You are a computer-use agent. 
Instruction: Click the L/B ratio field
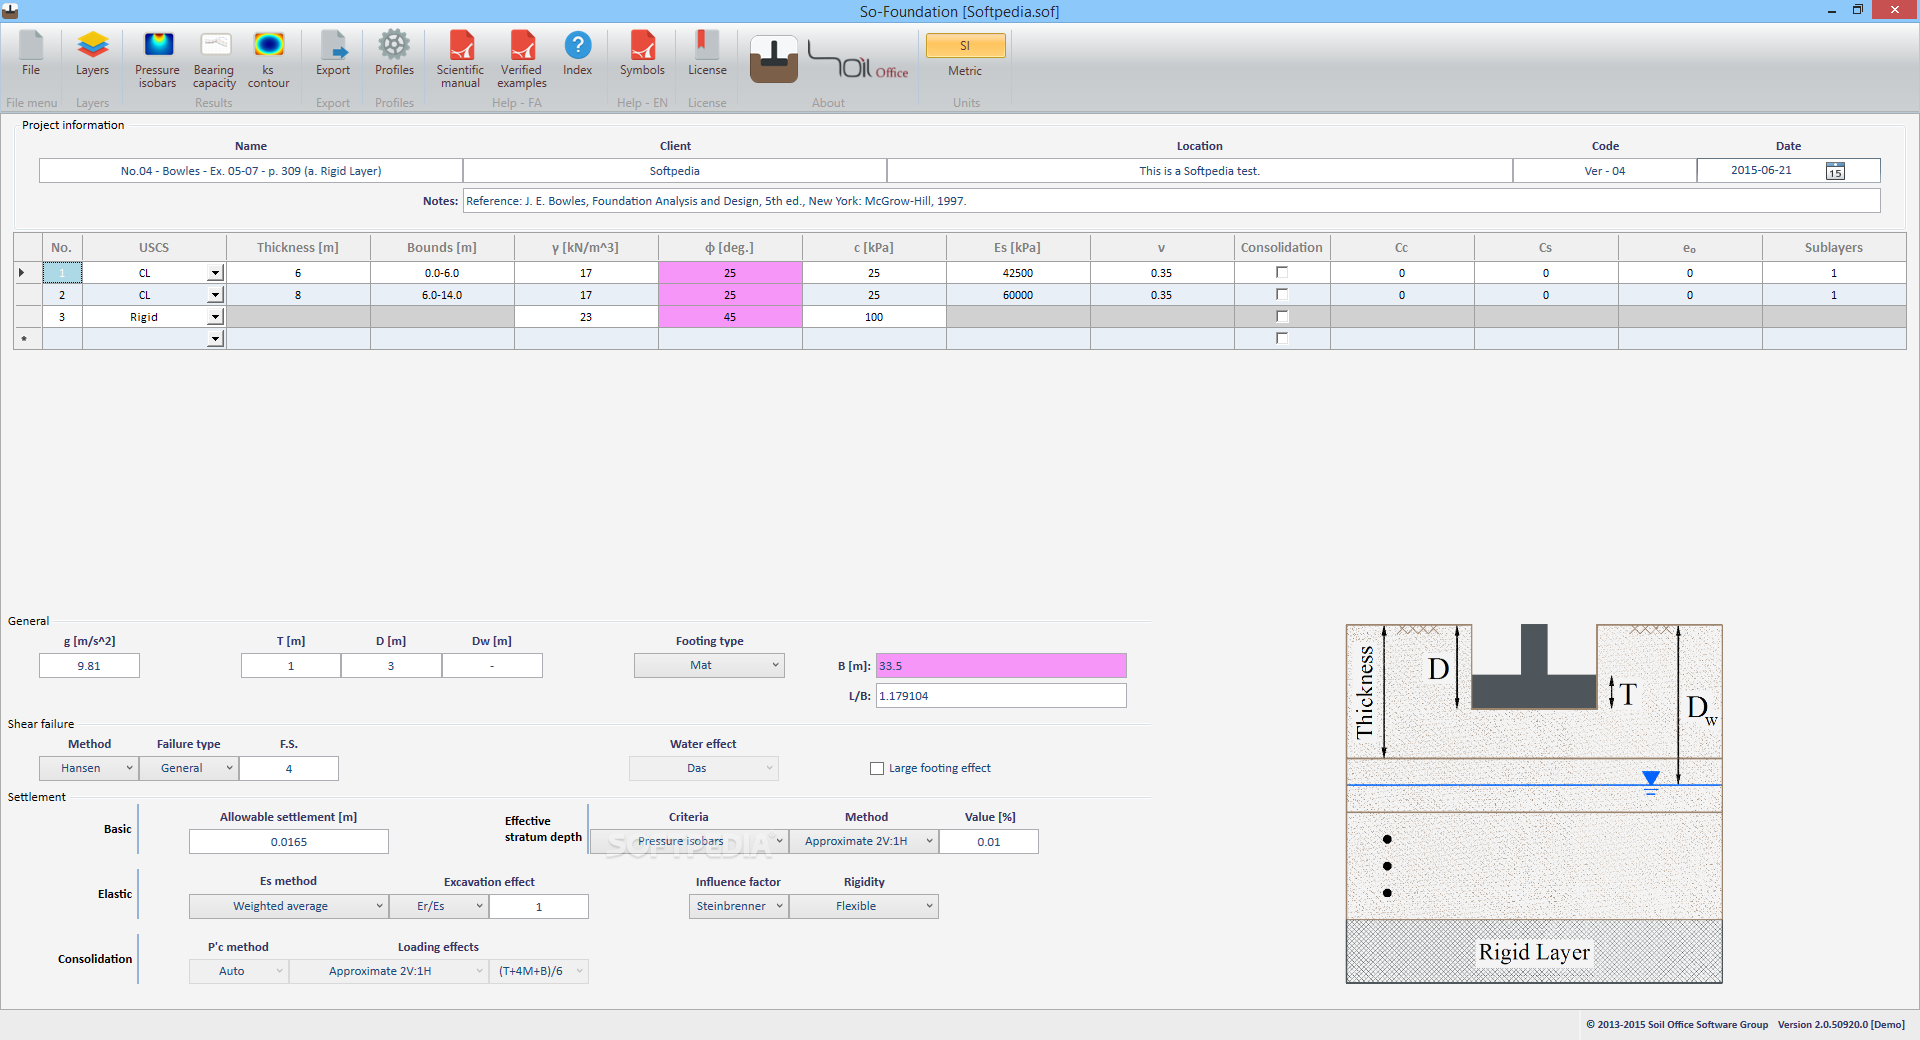click(x=1001, y=696)
